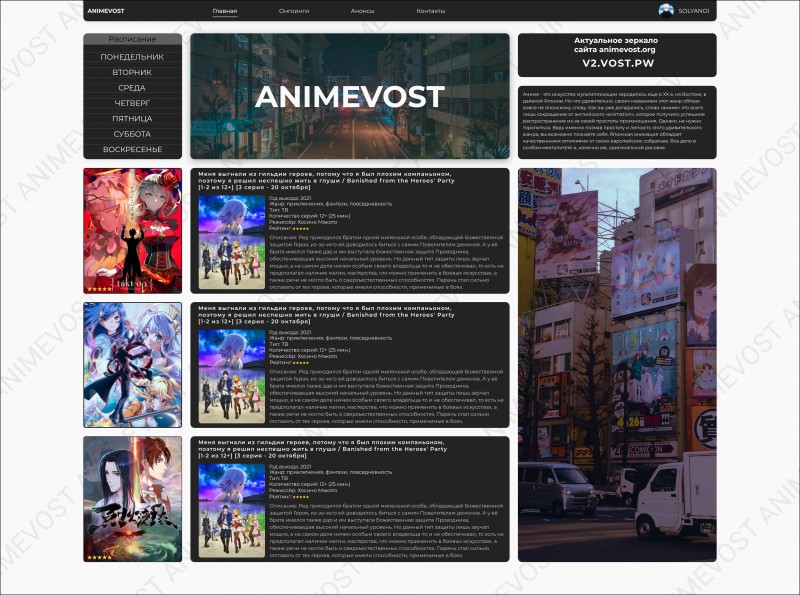Select ПОНЕДЕЛЬНИК in the schedule

[132, 57]
